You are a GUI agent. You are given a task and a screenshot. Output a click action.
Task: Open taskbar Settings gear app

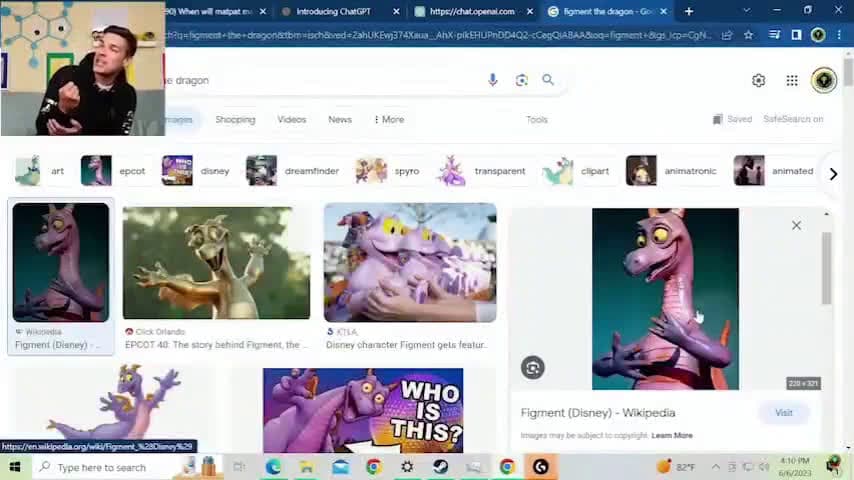[407, 467]
